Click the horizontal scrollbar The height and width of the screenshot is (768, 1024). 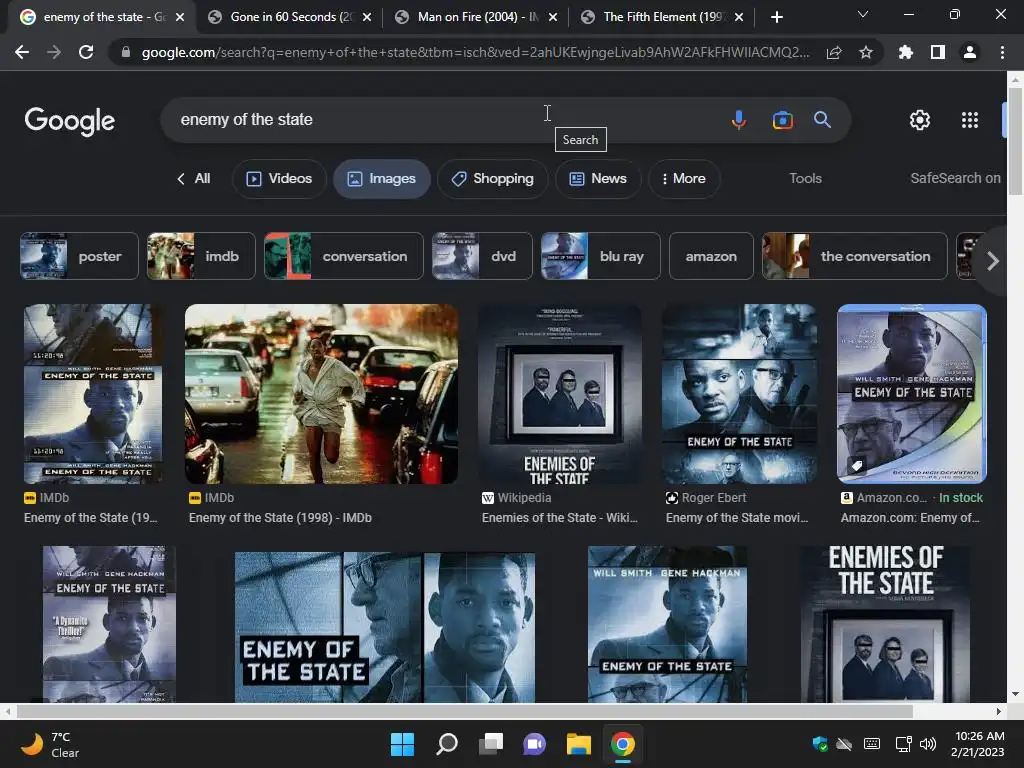coord(465,711)
